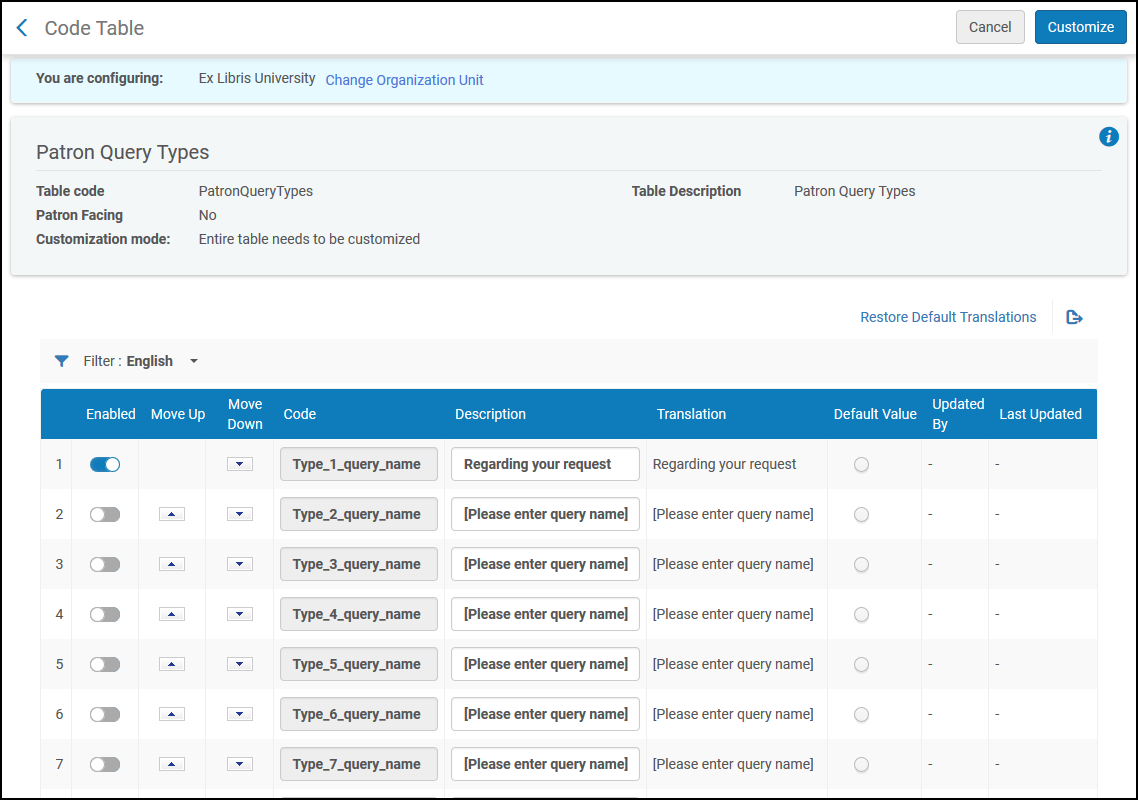This screenshot has height=800, width=1138.
Task: Disable the Type_1_query_name enabled toggle
Action: [105, 464]
